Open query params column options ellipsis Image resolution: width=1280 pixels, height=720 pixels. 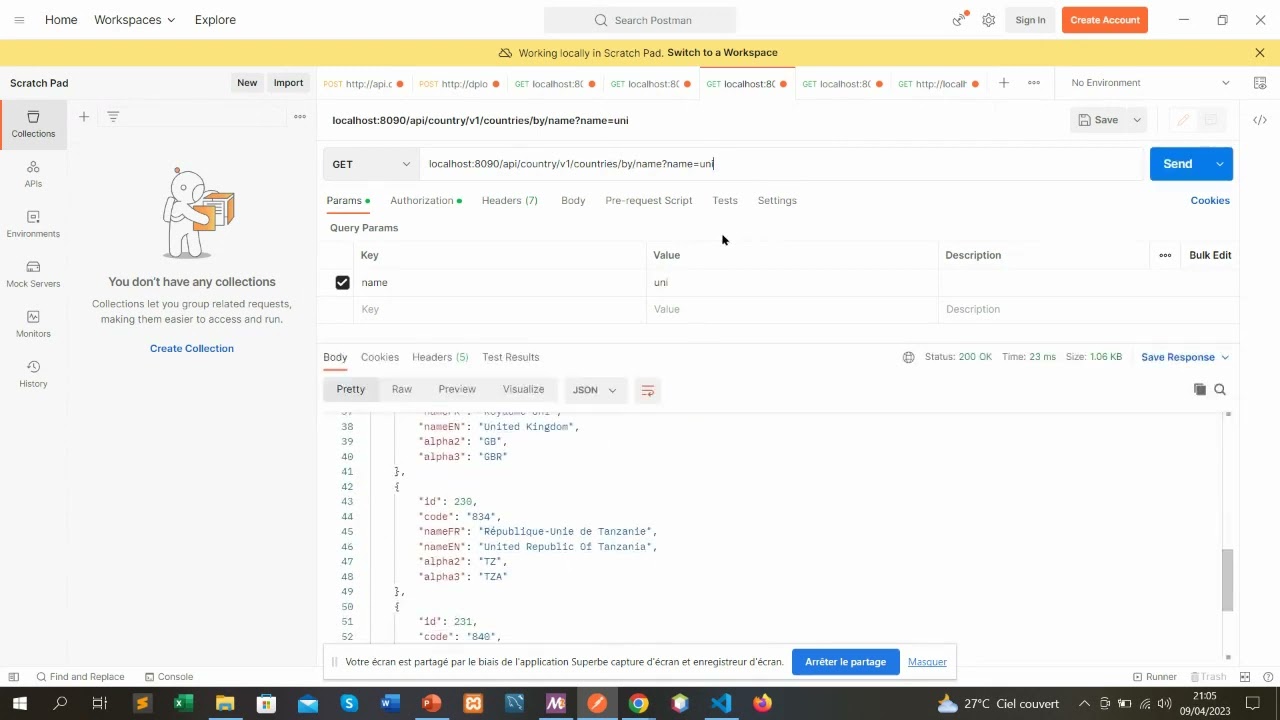pos(1165,255)
